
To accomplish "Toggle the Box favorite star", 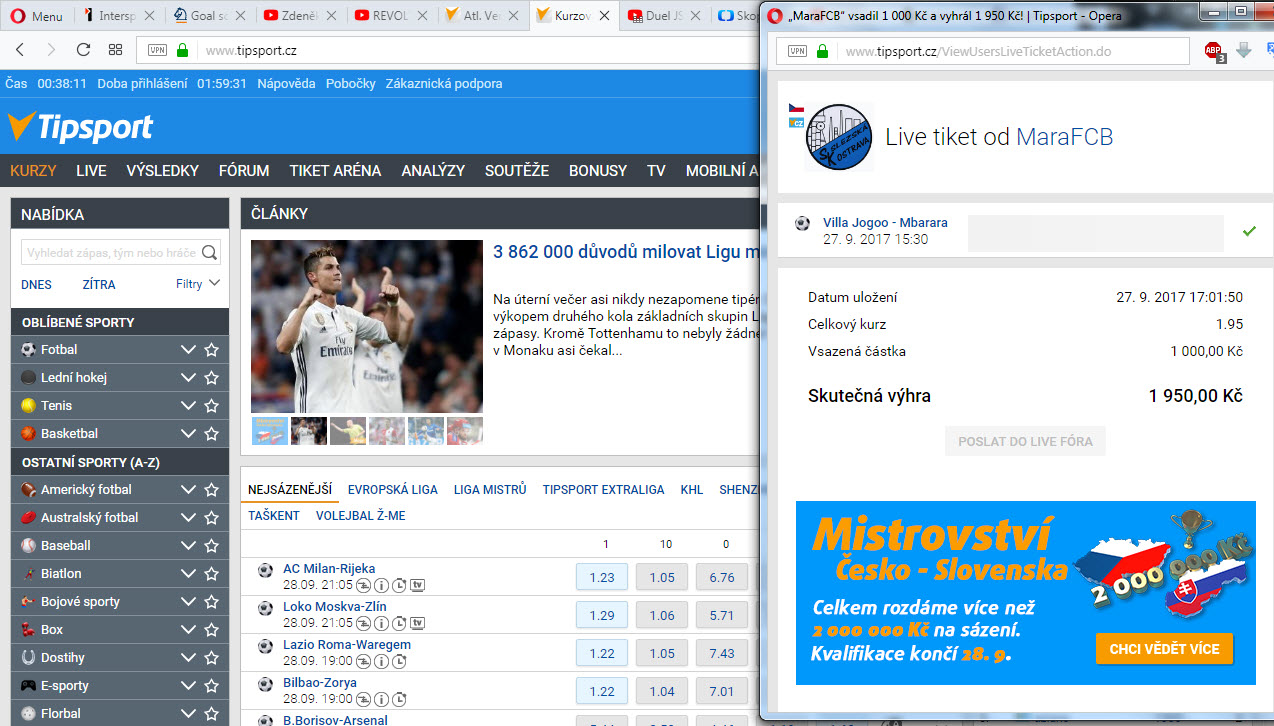I will 212,630.
